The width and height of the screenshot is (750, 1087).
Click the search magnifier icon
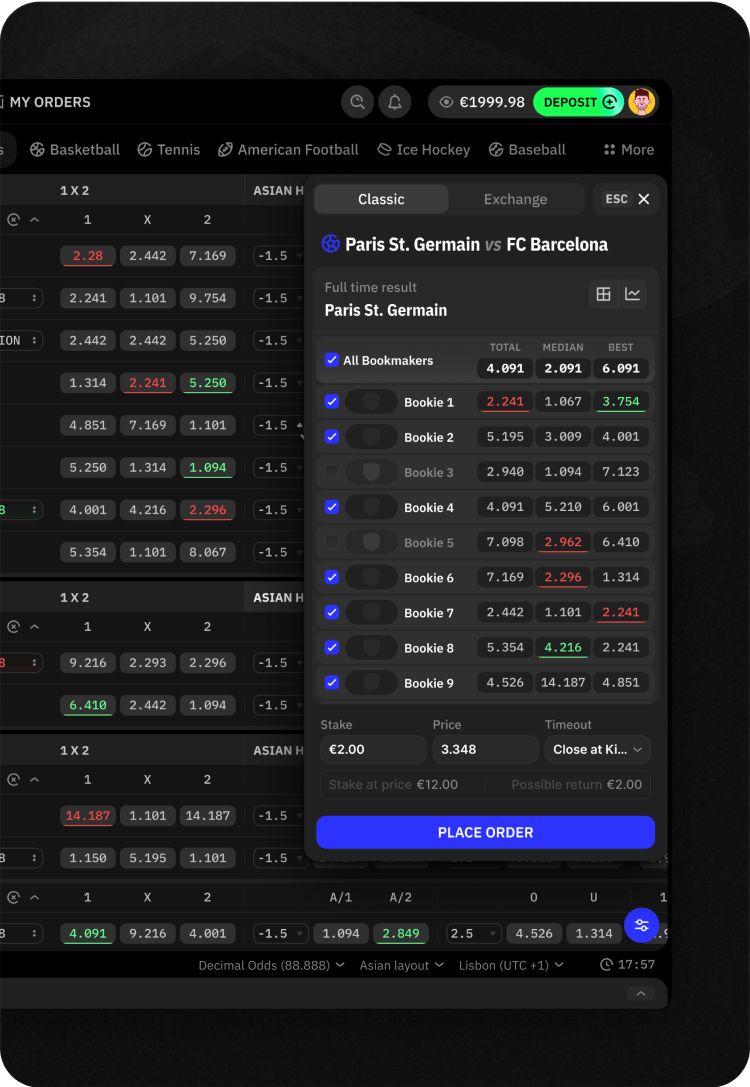[357, 102]
